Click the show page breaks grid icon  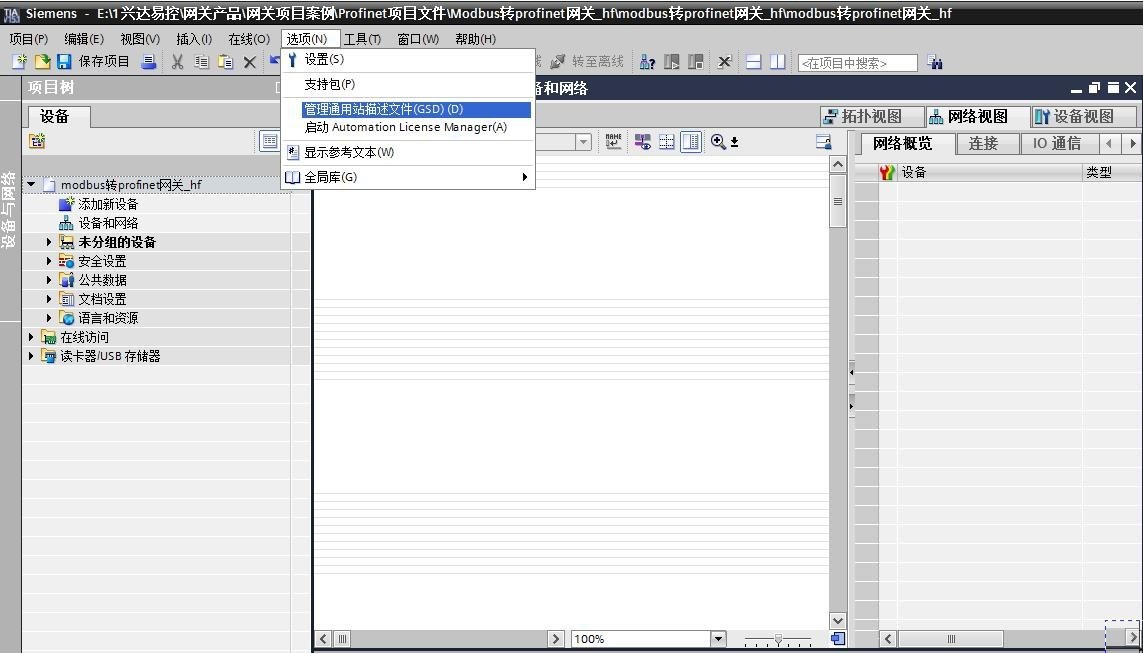click(x=666, y=142)
